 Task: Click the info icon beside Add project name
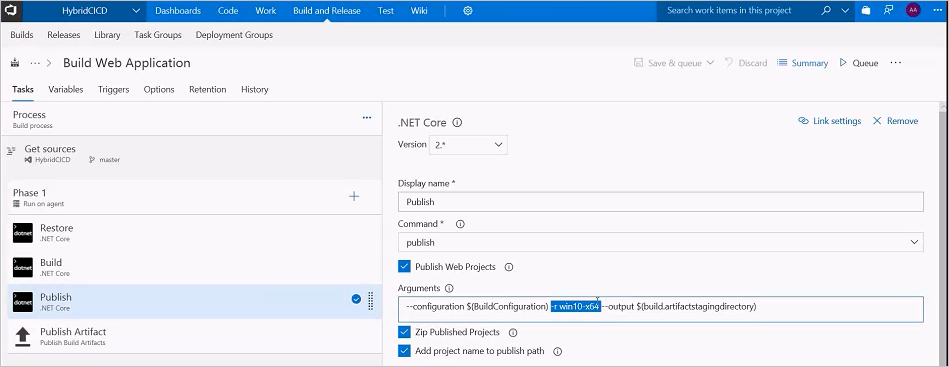tap(557, 351)
